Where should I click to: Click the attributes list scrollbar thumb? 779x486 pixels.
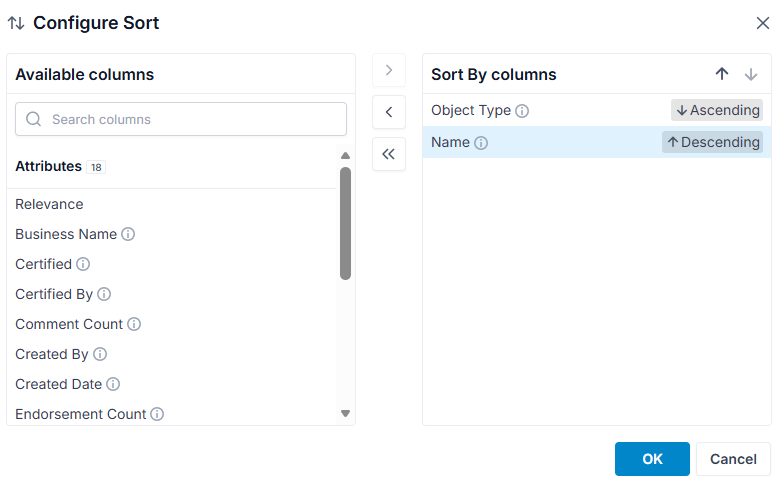tap(346, 224)
